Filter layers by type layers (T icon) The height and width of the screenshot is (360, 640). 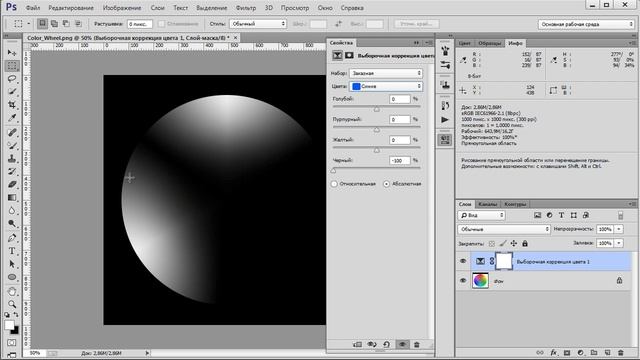coord(562,215)
